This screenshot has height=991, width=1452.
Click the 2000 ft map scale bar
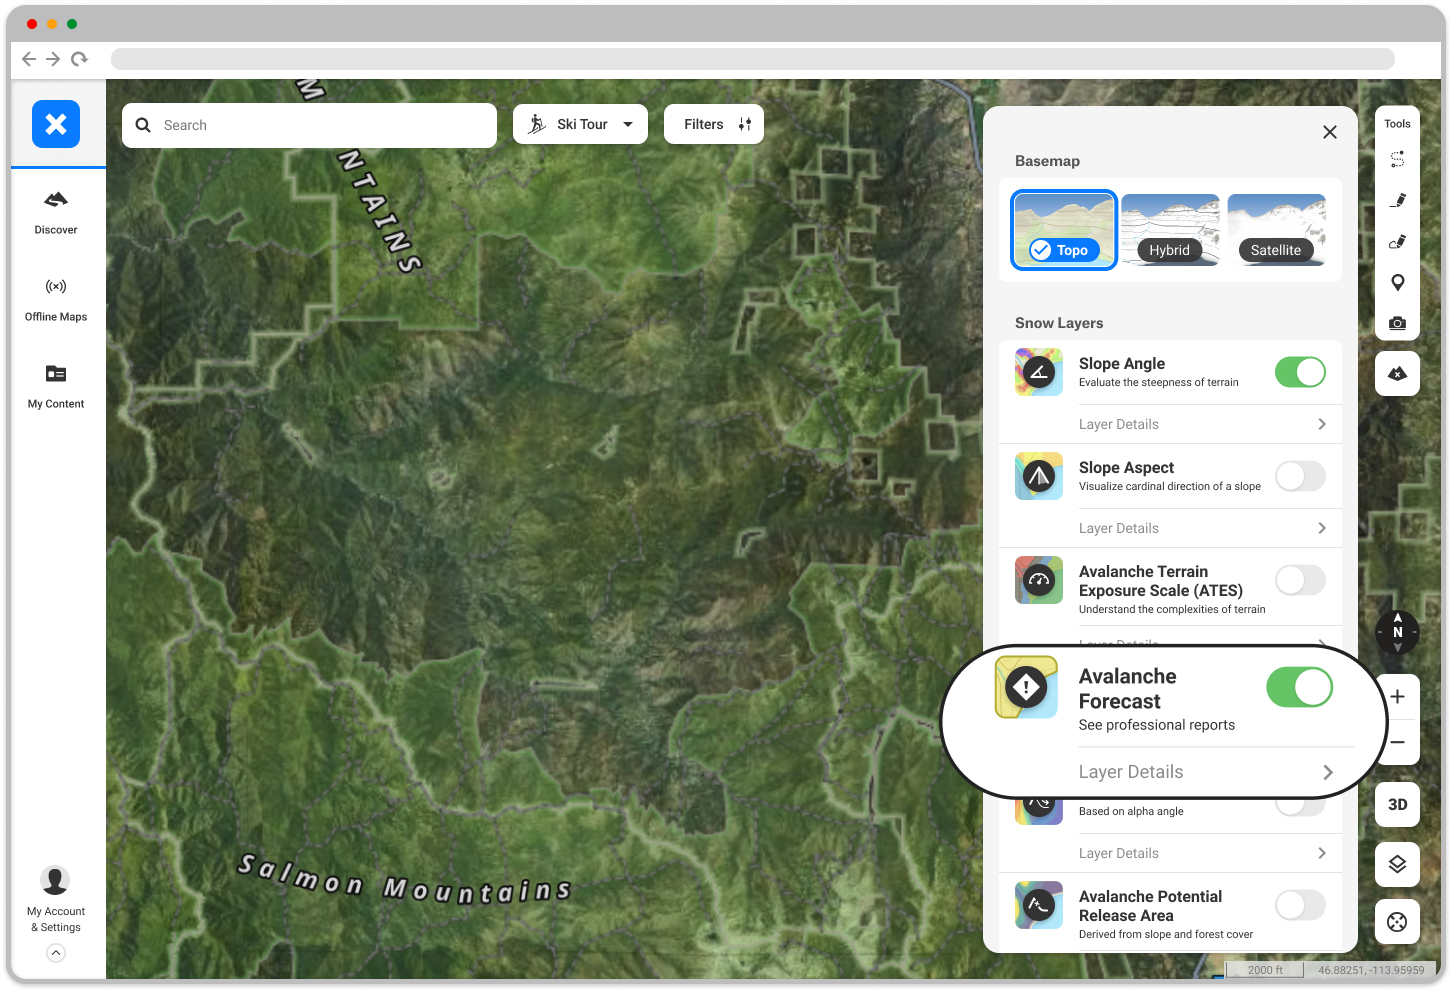[x=1265, y=970]
